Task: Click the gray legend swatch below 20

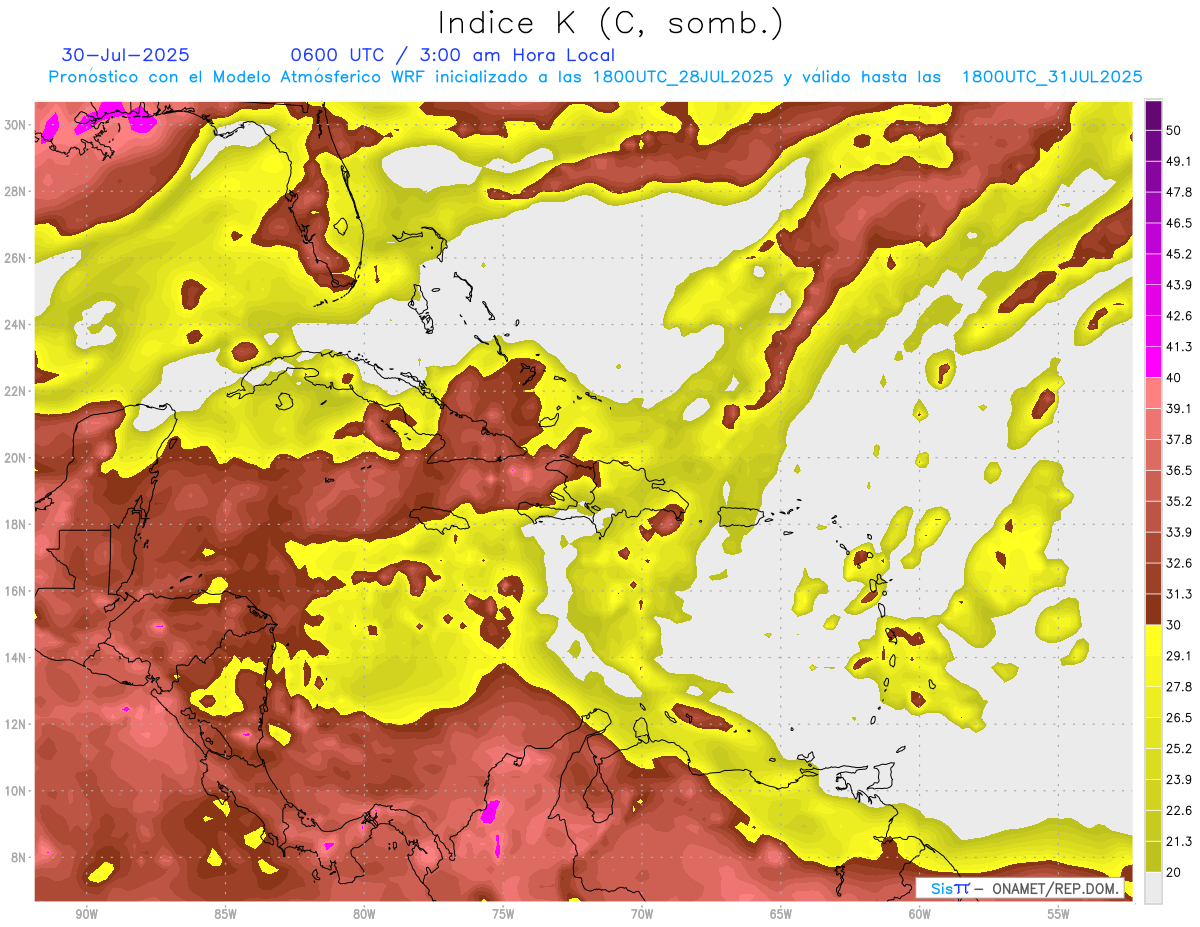Action: click(x=1153, y=887)
